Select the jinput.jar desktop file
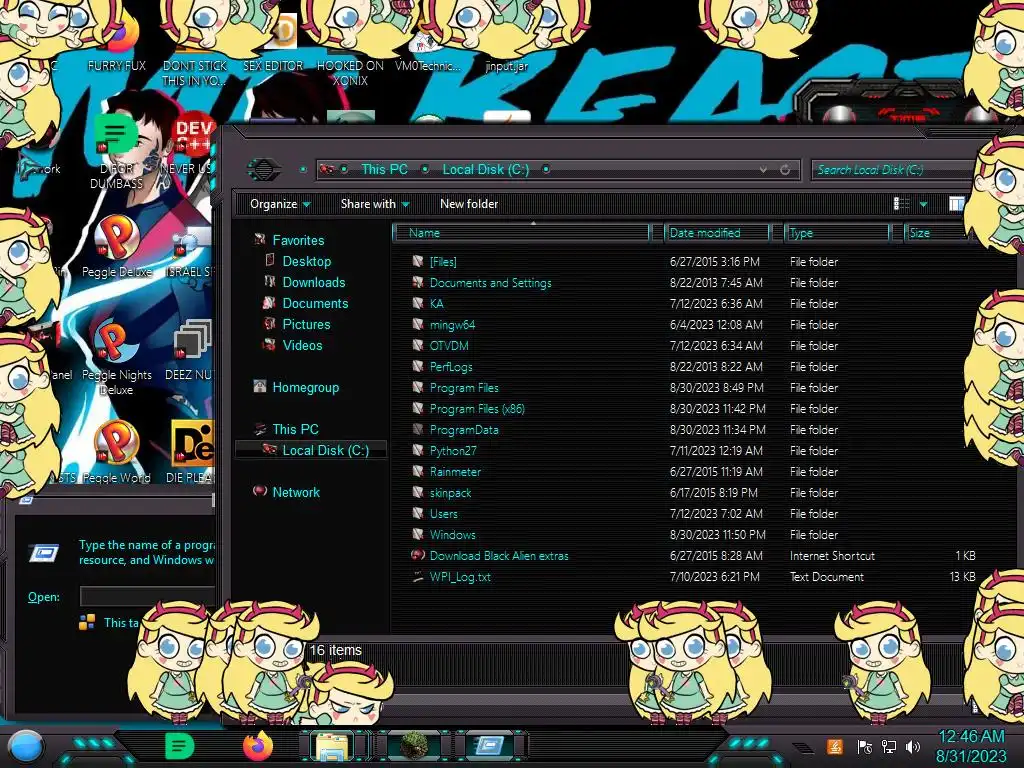This screenshot has width=1024, height=768. 507,66
